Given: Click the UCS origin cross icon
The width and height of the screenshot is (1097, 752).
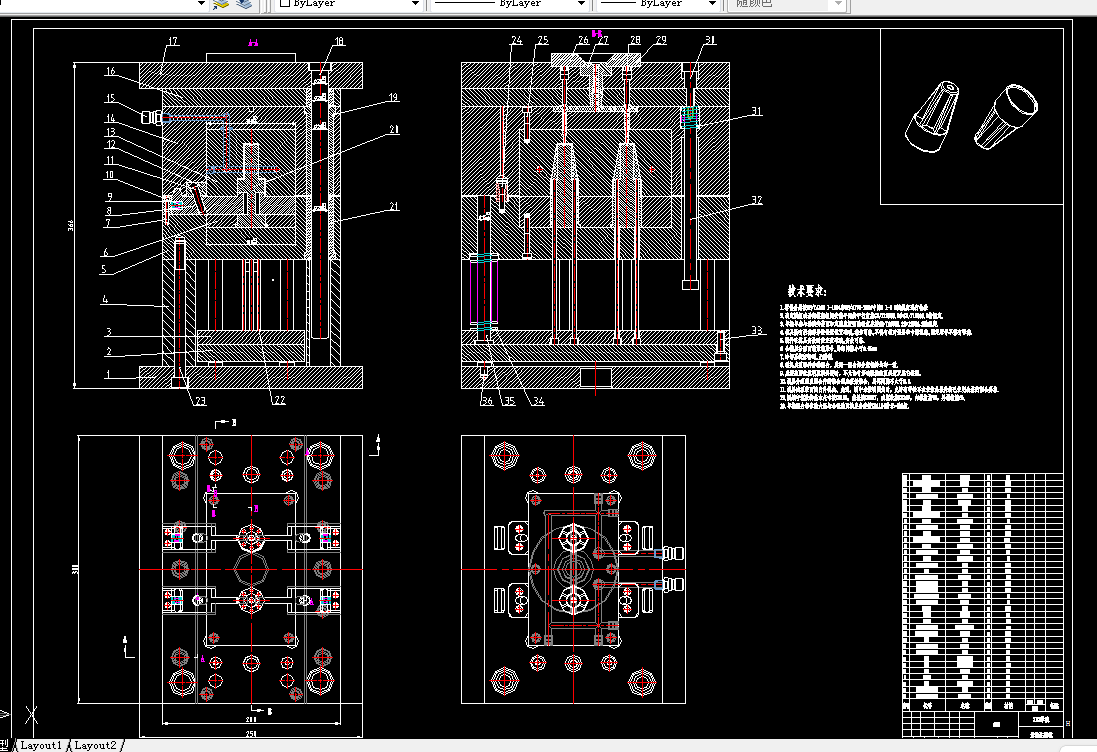Looking at the screenshot, I should pyautogui.click(x=31, y=714).
